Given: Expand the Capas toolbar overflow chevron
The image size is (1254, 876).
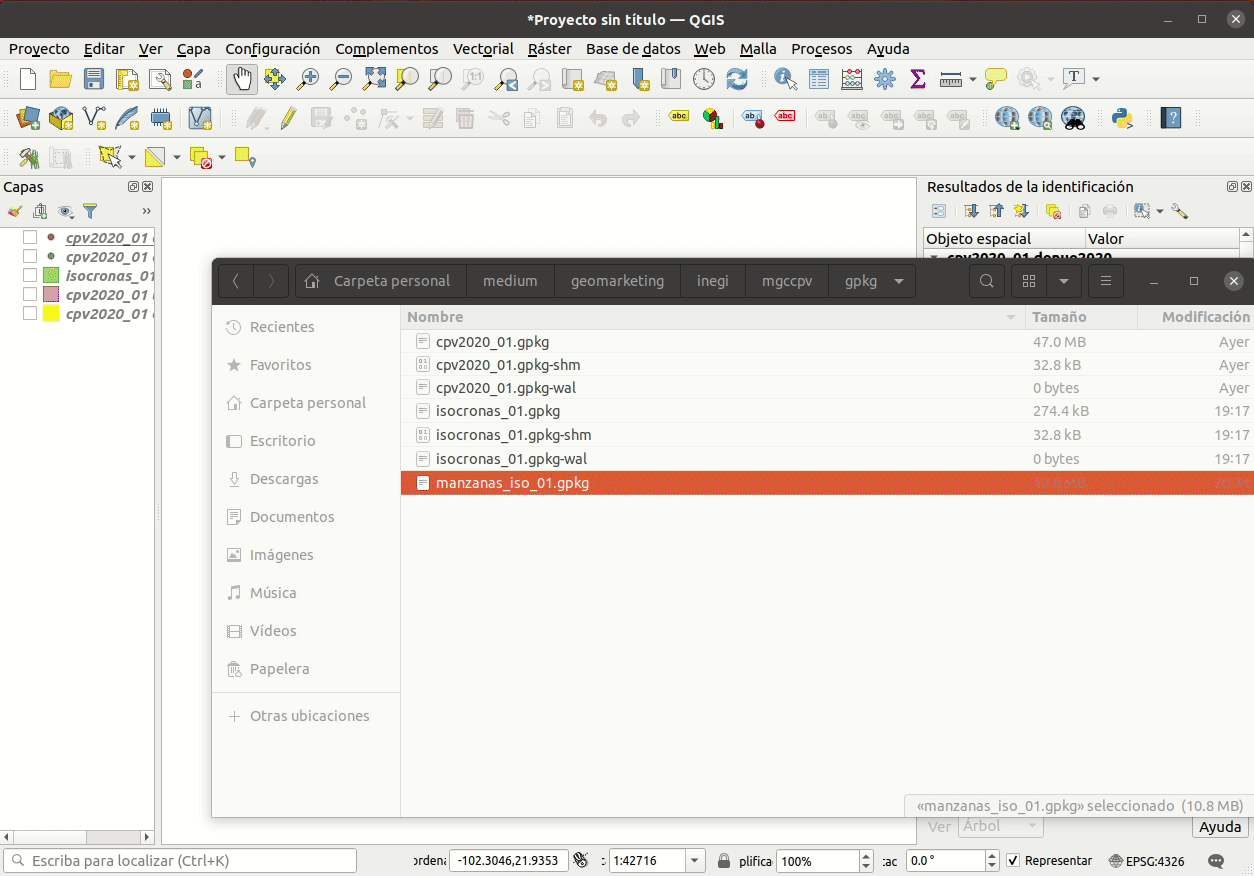Looking at the screenshot, I should [x=146, y=211].
